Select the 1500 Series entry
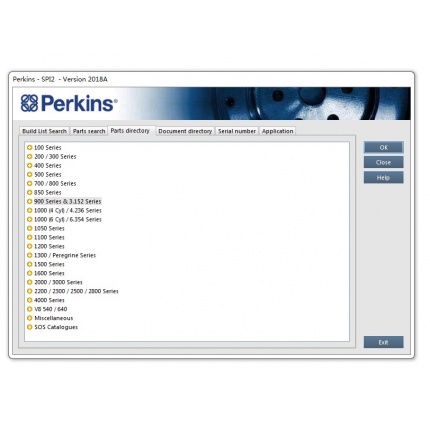The height and width of the screenshot is (430, 430). [49, 264]
